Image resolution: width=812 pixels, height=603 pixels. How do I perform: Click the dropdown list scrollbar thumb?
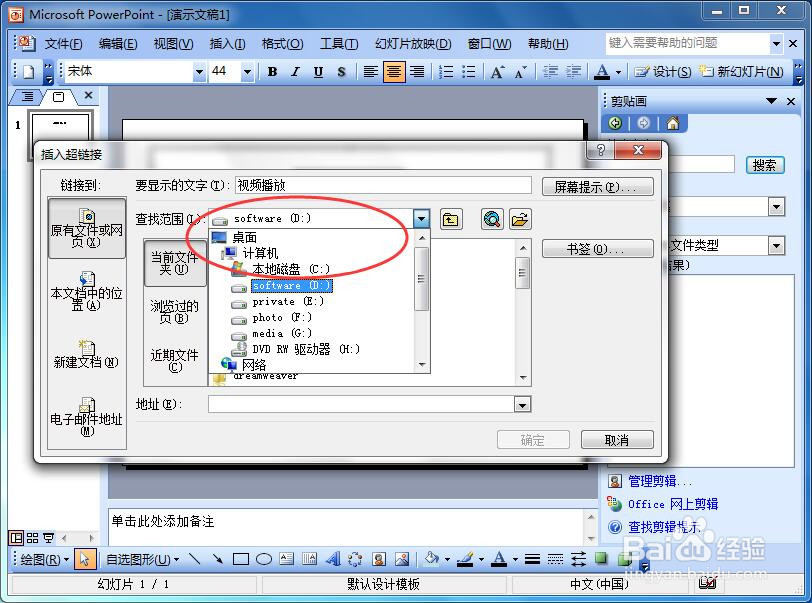[x=422, y=279]
